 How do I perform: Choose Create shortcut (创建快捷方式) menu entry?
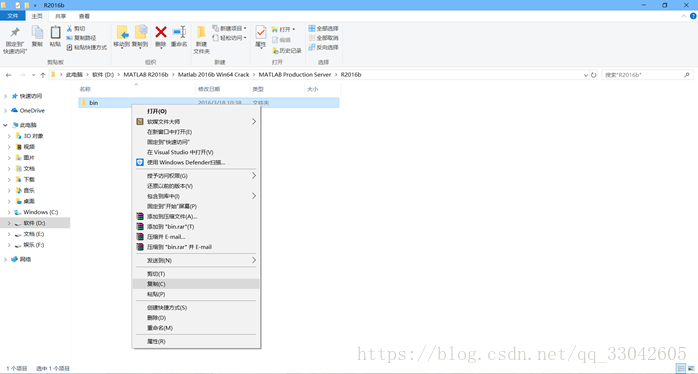pos(196,308)
